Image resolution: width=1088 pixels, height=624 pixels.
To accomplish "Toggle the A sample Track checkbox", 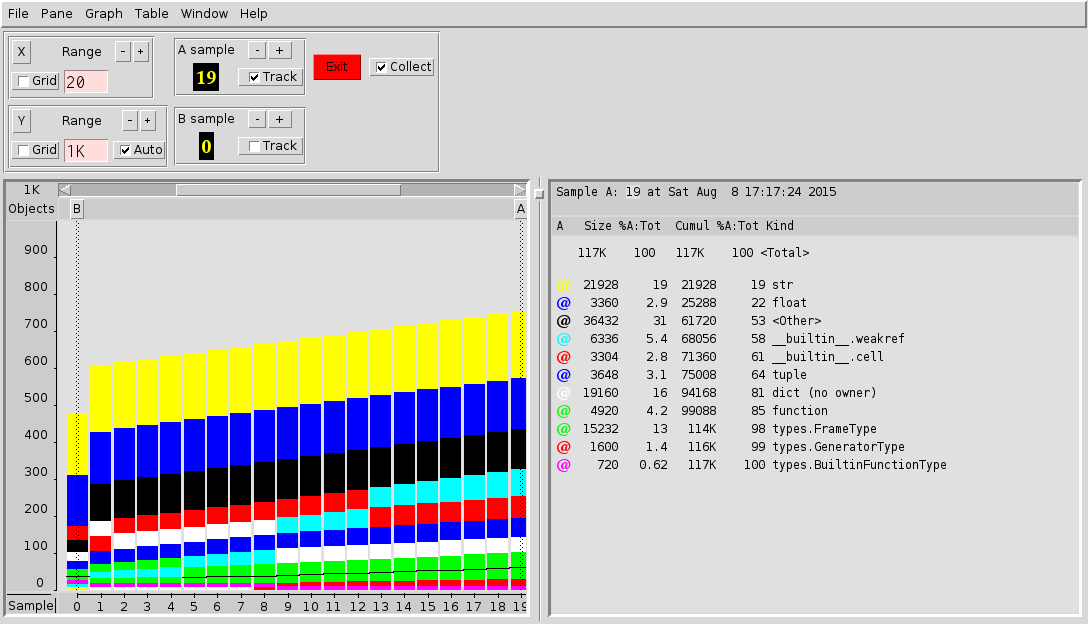I will [x=271, y=77].
